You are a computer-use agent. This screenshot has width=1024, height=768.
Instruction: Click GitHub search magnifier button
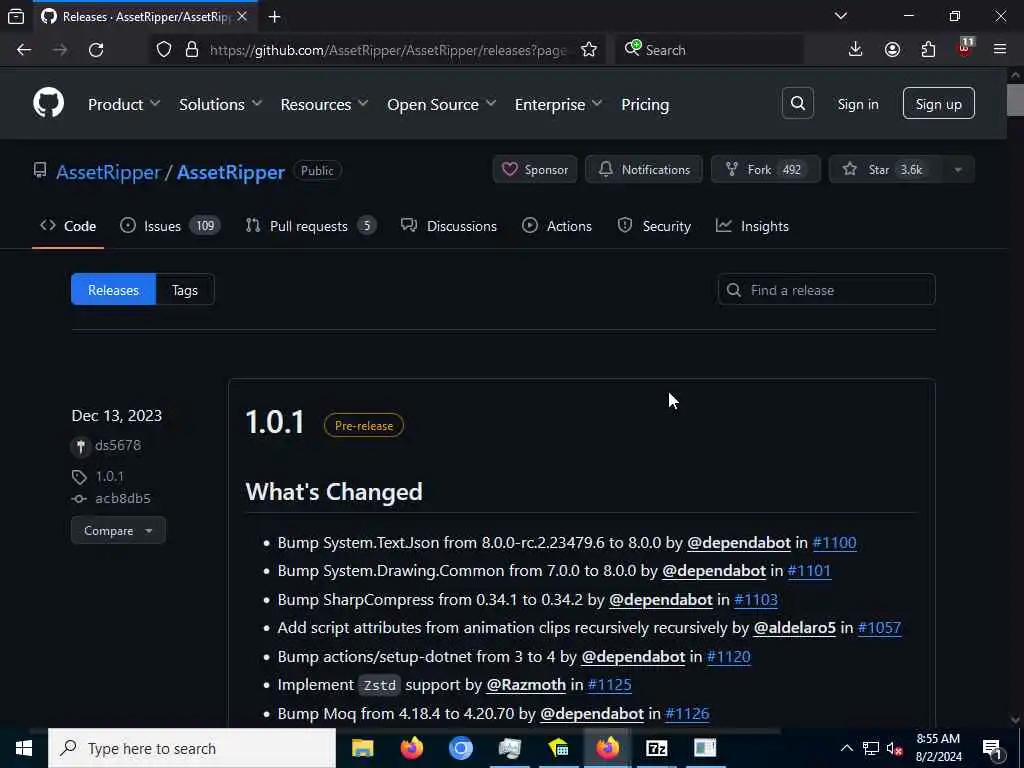point(797,103)
